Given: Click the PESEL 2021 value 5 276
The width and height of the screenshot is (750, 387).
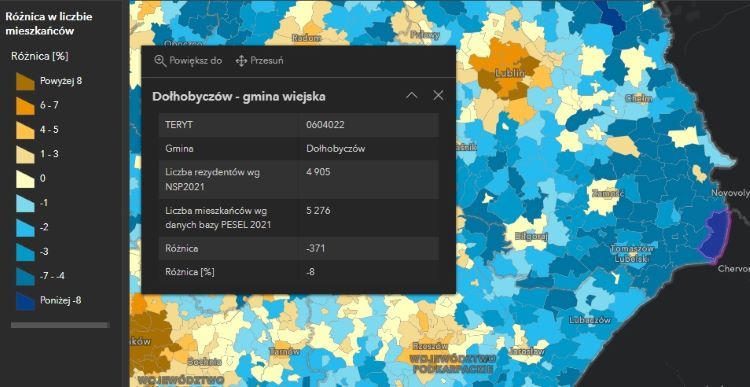Looking at the screenshot, I should click(318, 210).
